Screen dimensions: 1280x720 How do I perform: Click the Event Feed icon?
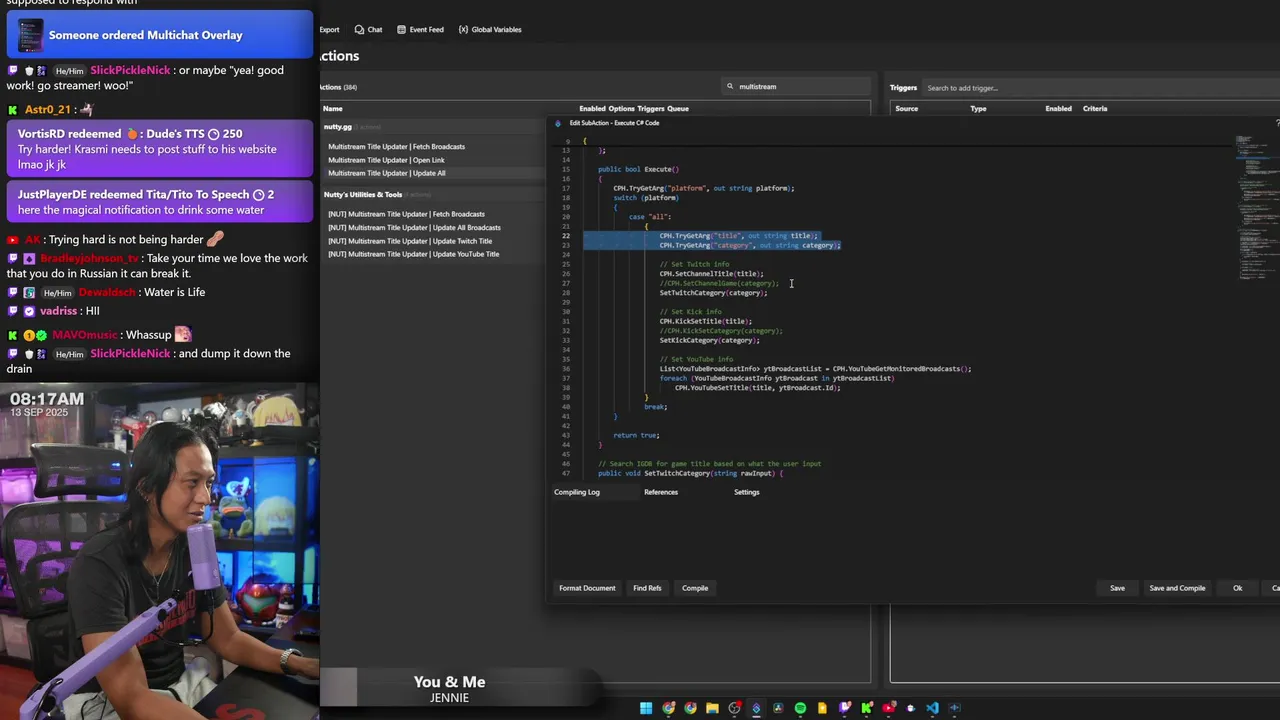[x=401, y=29]
